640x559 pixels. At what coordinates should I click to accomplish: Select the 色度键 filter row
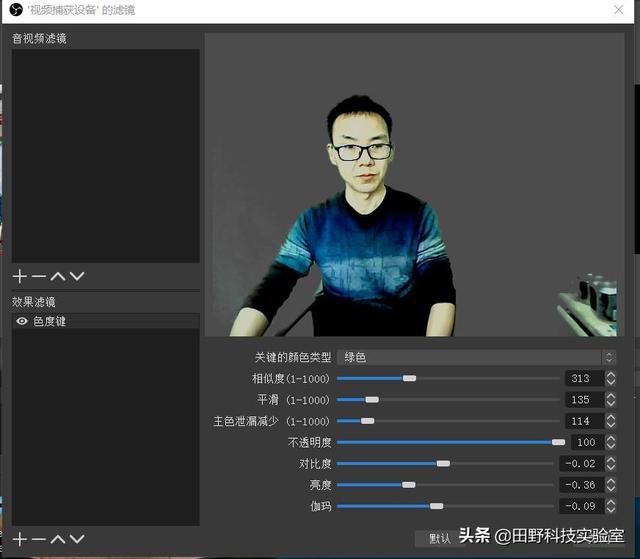[x=106, y=321]
